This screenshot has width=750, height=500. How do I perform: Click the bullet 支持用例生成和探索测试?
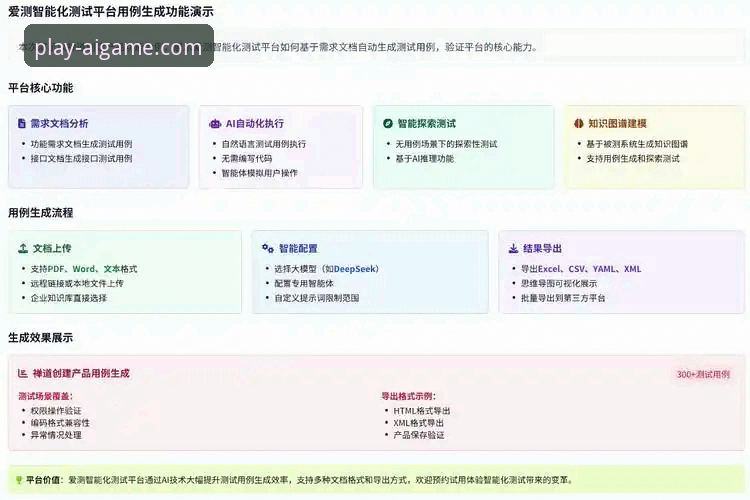pyautogui.click(x=633, y=158)
